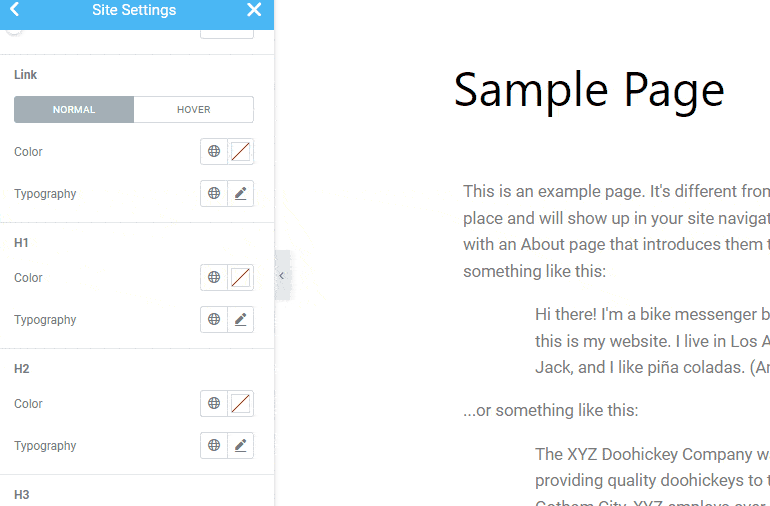
Task: Open global fonts for H2 typography
Action: (214, 446)
